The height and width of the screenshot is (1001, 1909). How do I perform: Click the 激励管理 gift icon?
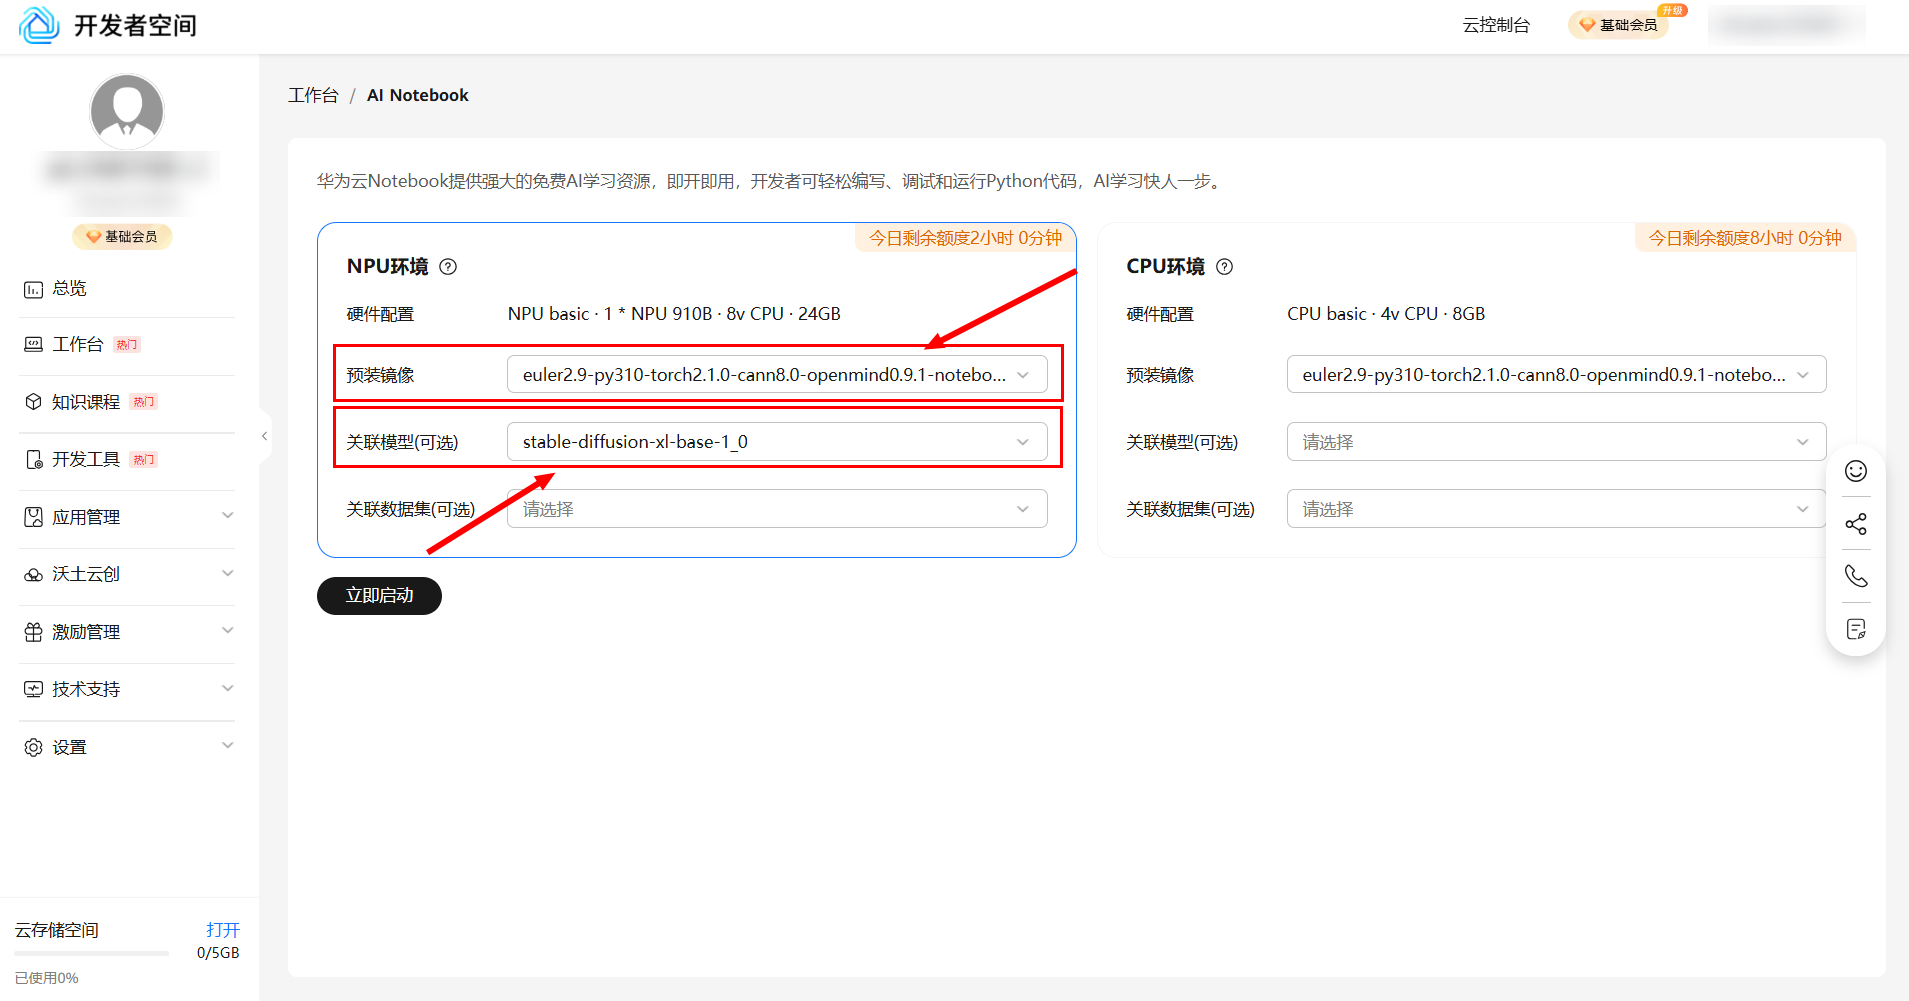coord(33,632)
